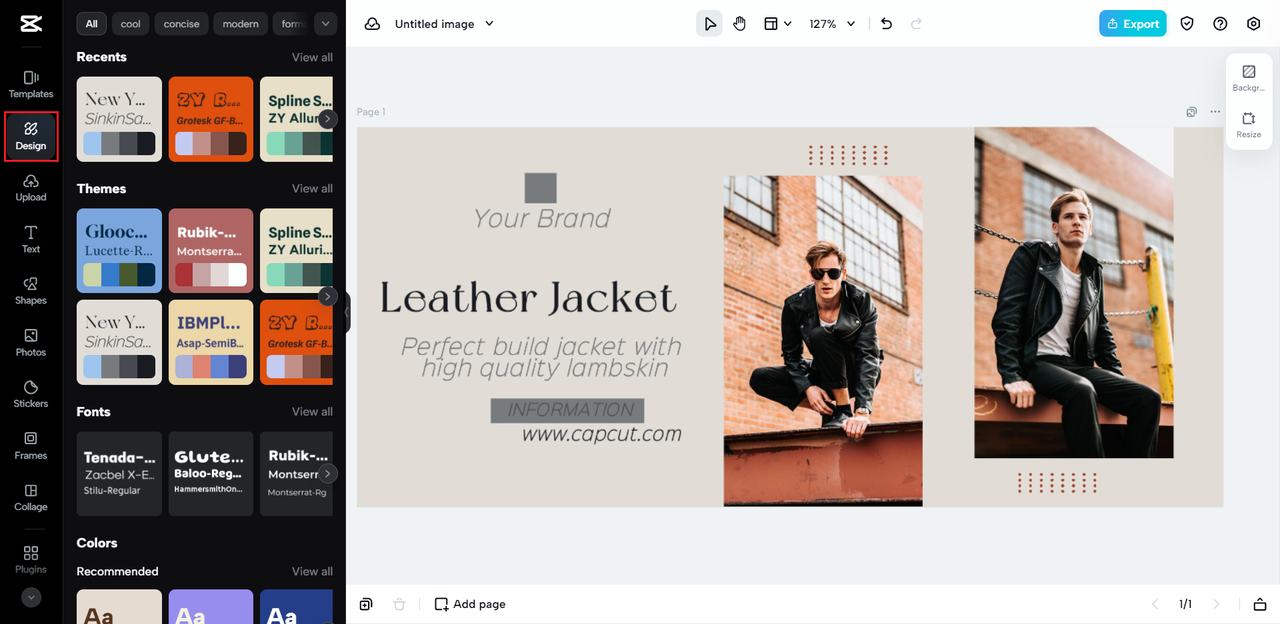This screenshot has width=1280, height=624.
Task: Pick the purple Aa color palette
Action: 211,607
